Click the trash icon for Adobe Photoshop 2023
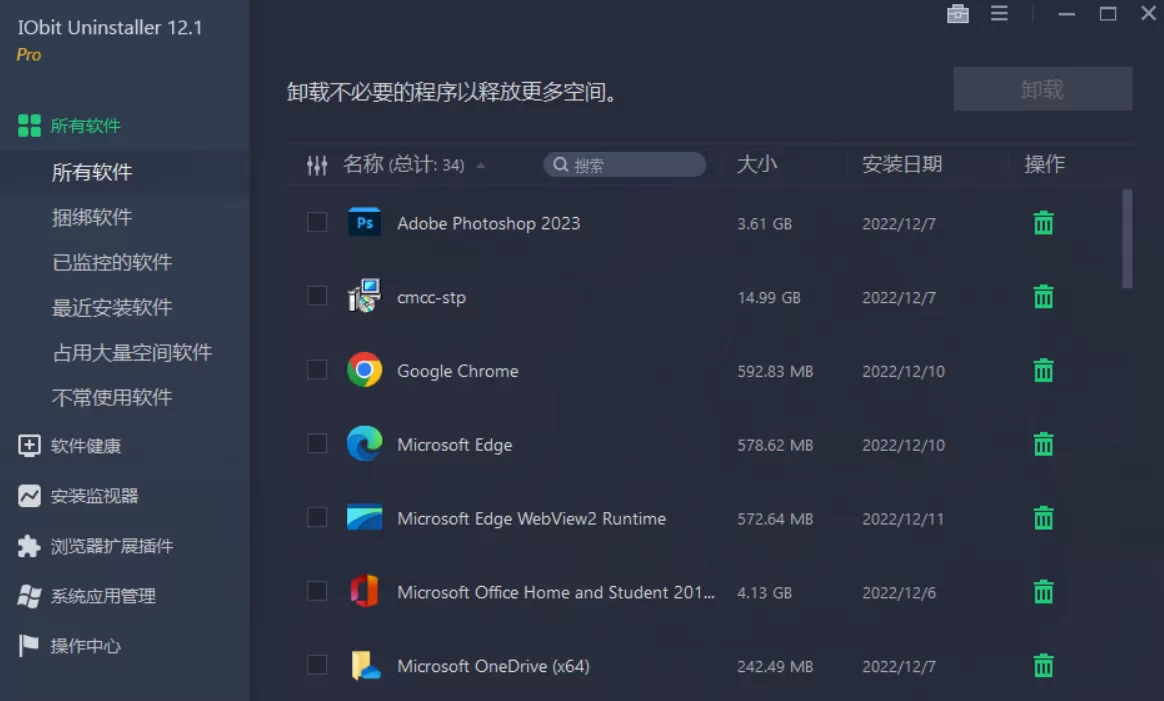 pyautogui.click(x=1043, y=223)
